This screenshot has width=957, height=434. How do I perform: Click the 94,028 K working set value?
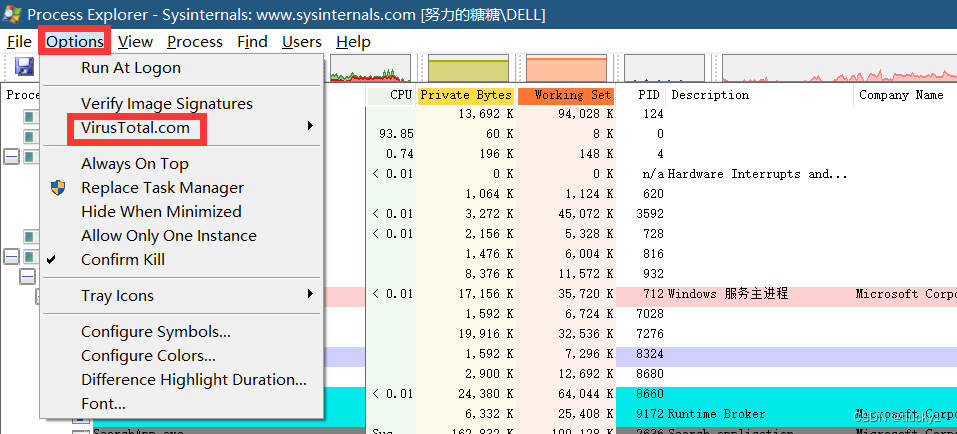tap(585, 114)
